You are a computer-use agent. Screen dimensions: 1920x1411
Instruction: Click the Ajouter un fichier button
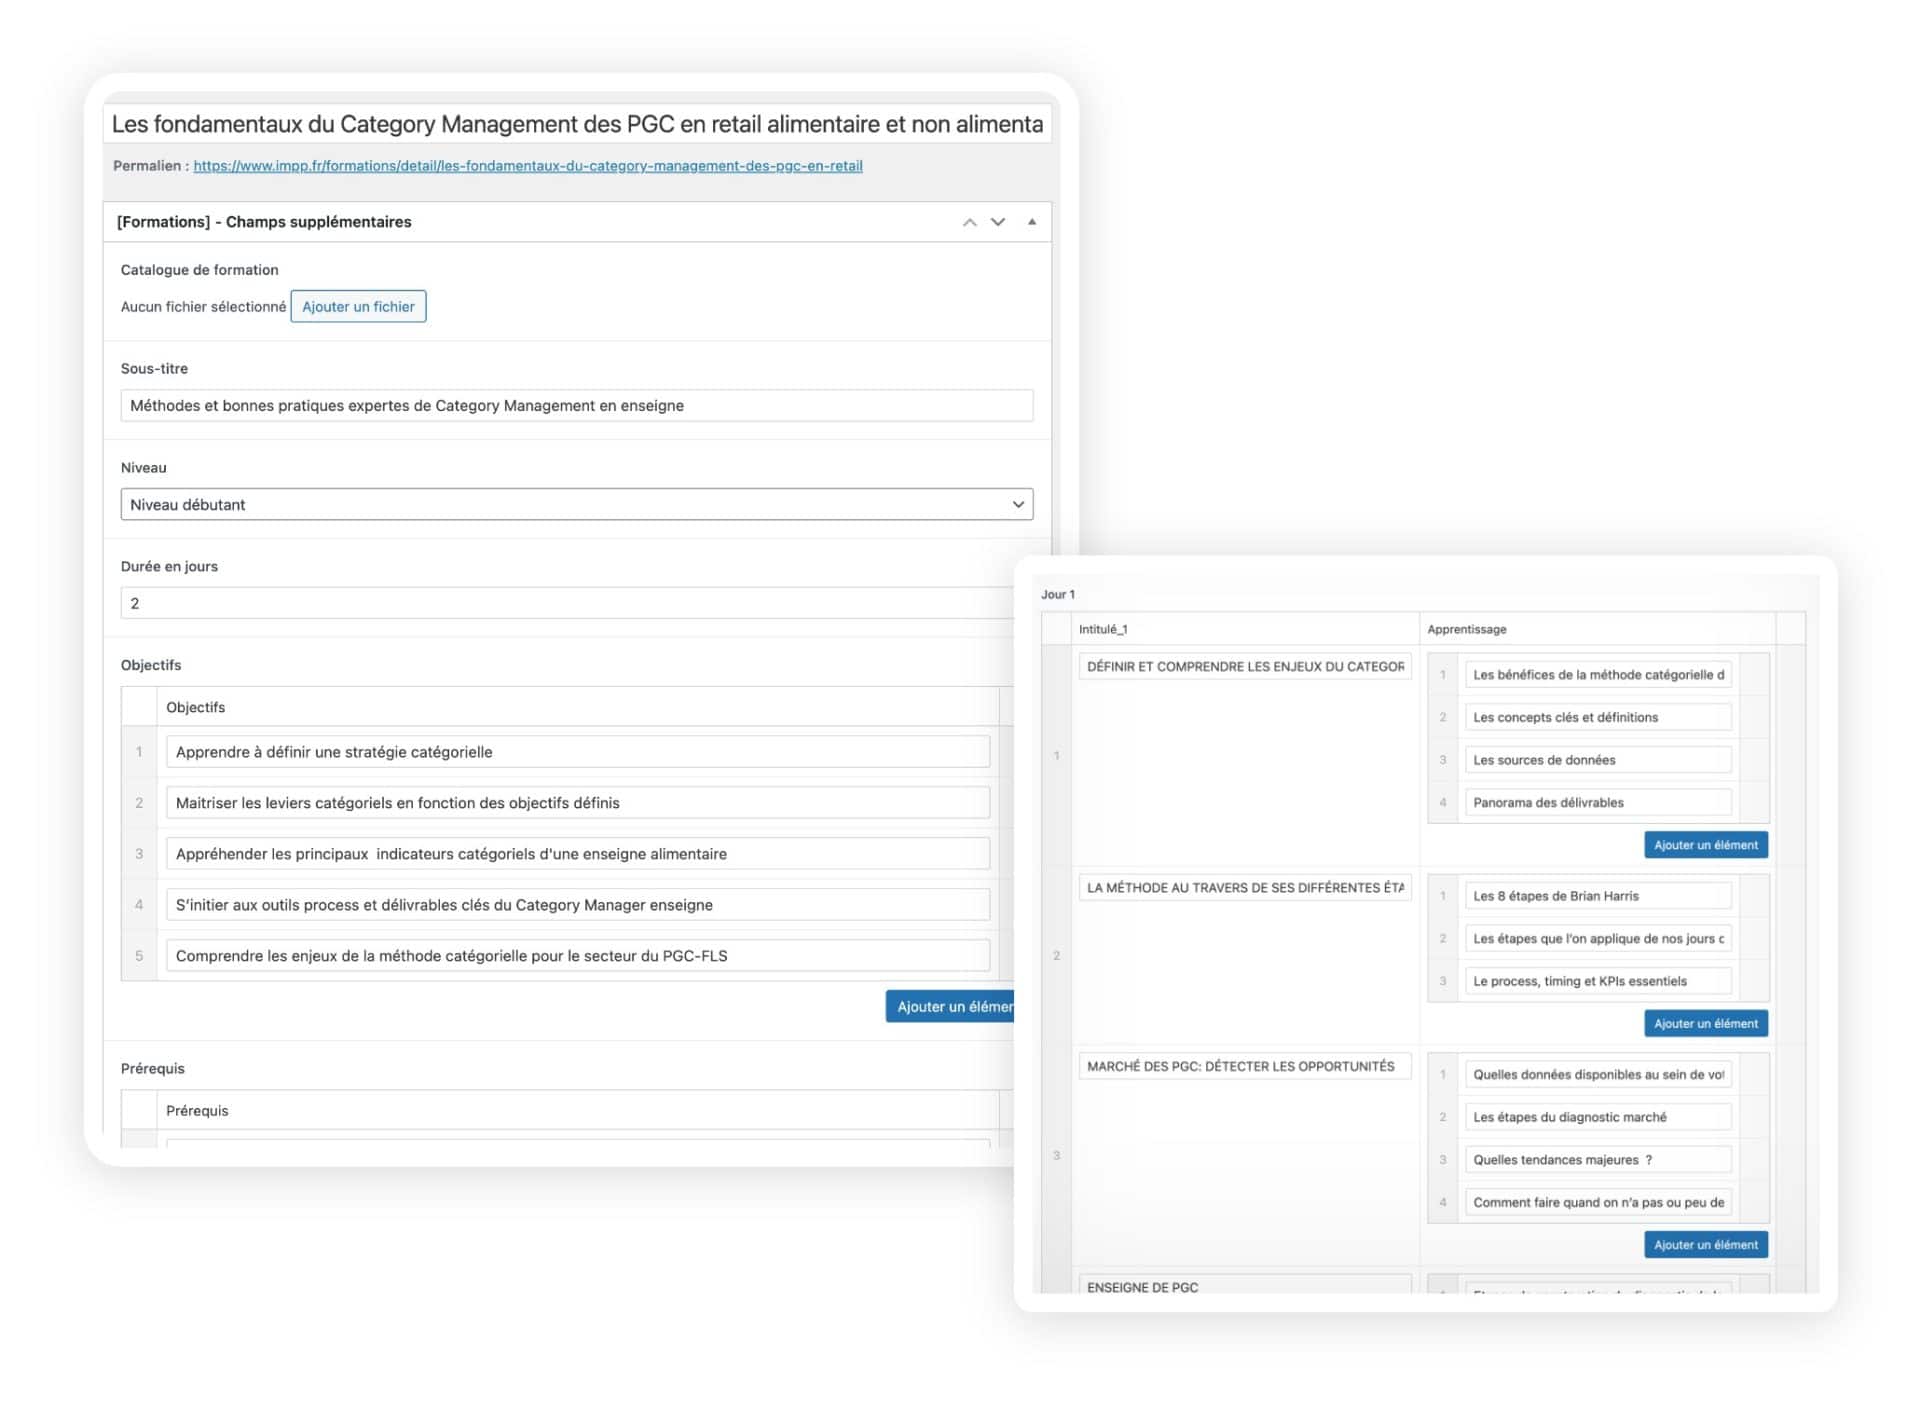[x=358, y=307]
